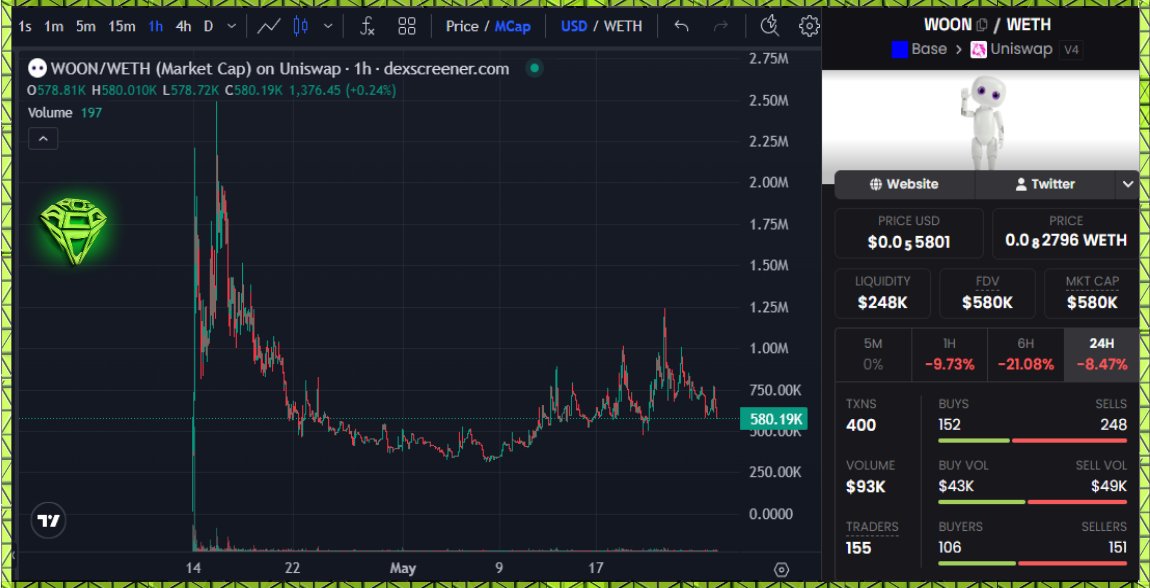Screen dimensions: 1150x588
Task: Click the 0.0₈2796 WETH price box
Action: pyautogui.click(x=1066, y=233)
